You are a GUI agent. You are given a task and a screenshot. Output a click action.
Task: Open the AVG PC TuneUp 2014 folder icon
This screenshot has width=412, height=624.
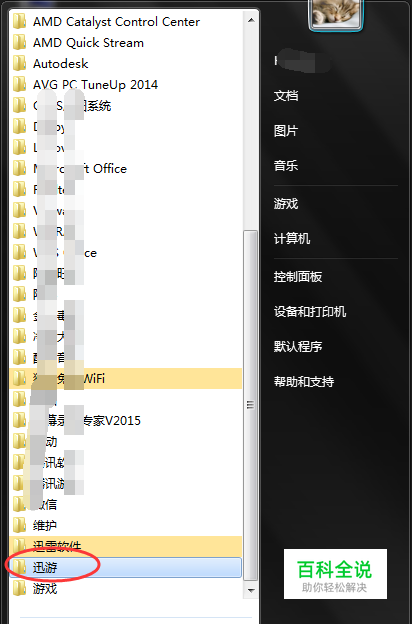click(19, 85)
